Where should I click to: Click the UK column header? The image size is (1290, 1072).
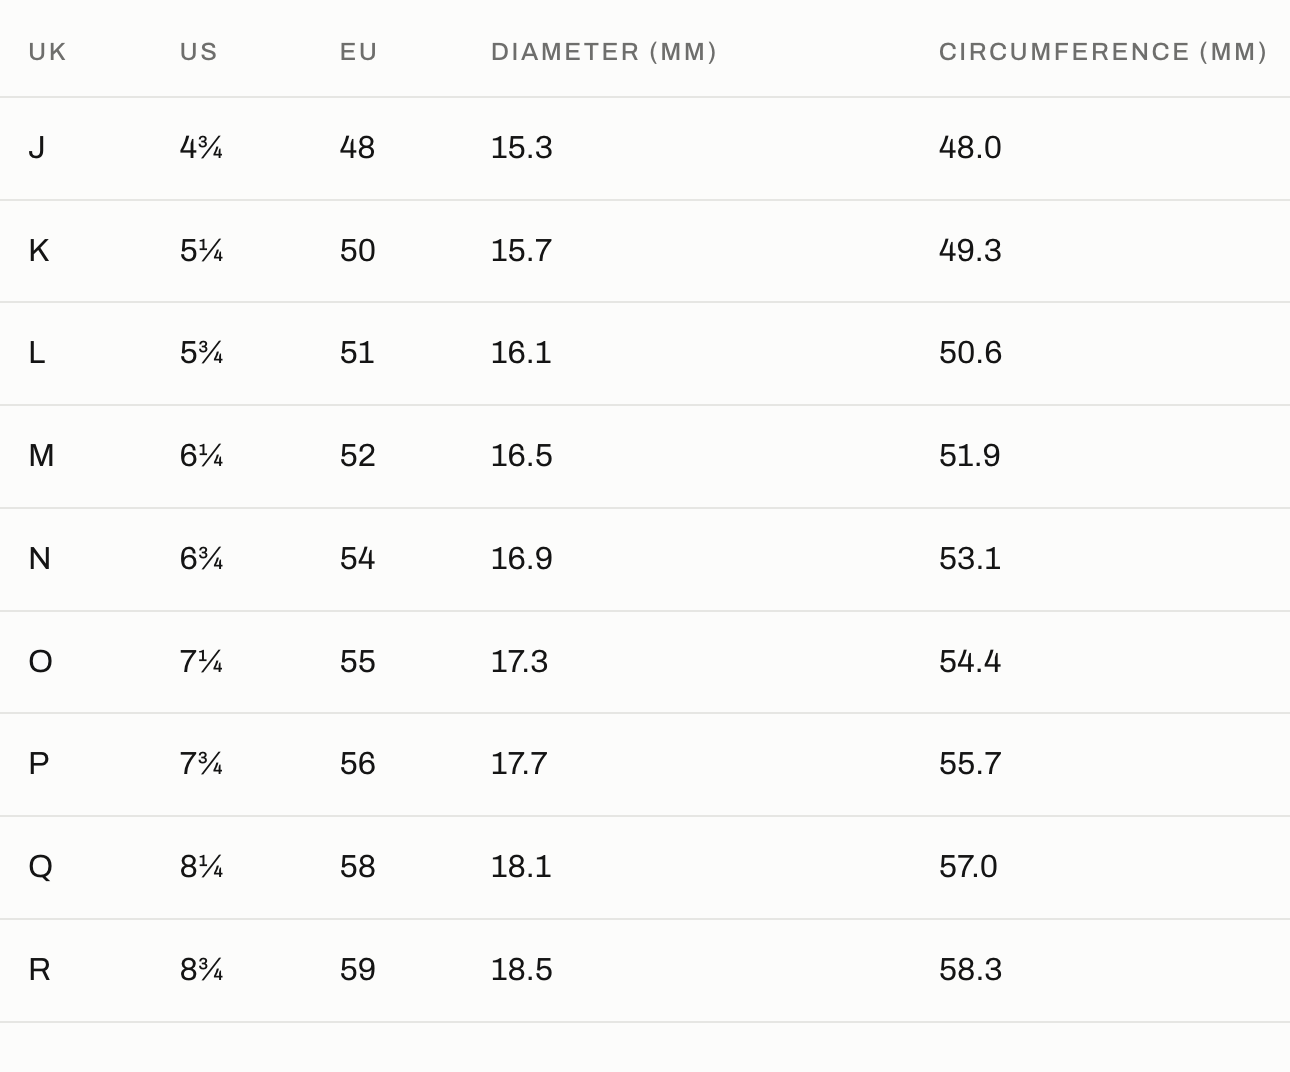(x=48, y=52)
